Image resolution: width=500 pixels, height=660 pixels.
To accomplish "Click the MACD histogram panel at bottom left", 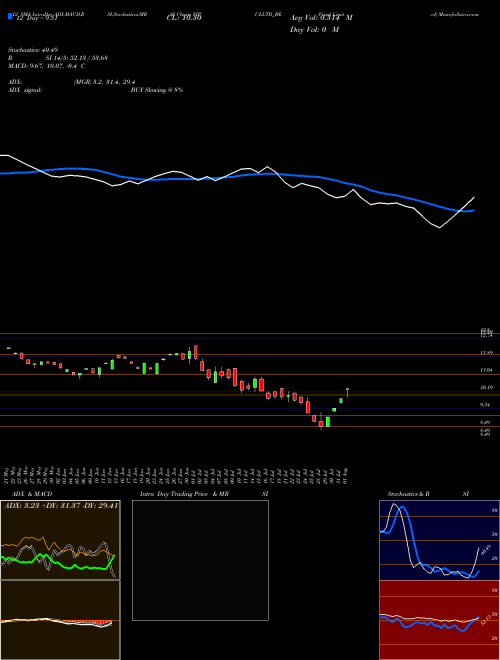I will (60, 620).
